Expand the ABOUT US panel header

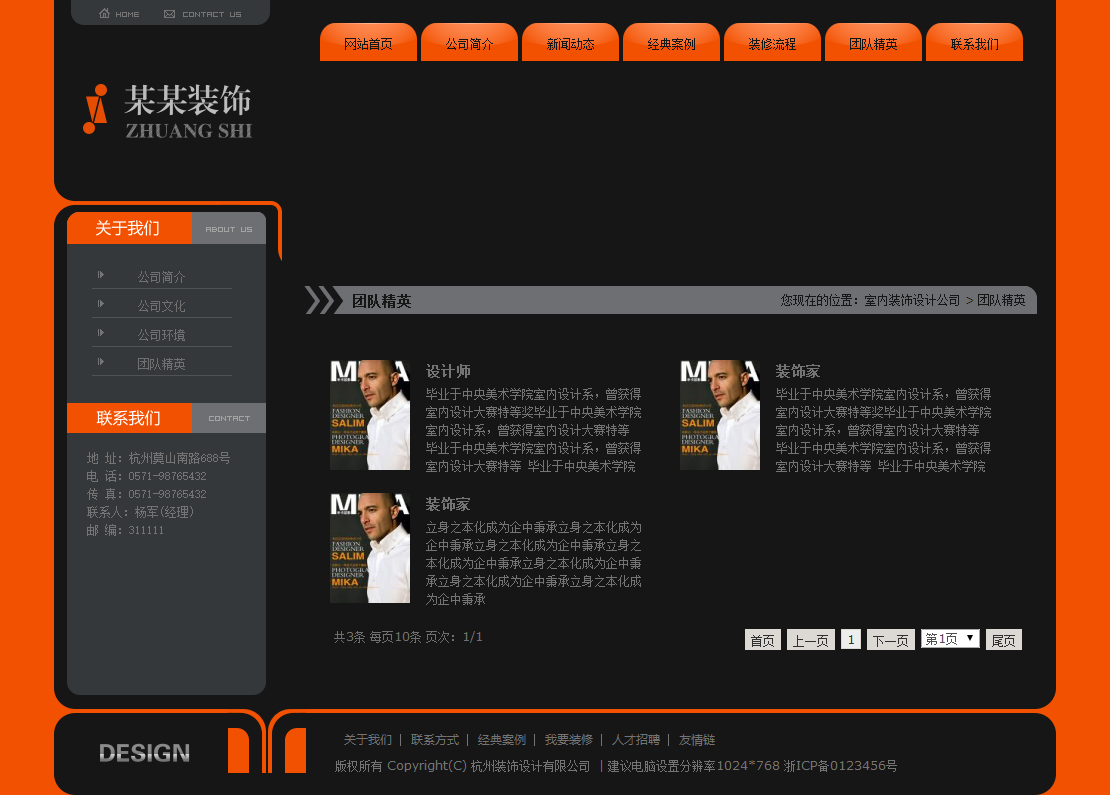pyautogui.click(x=228, y=228)
